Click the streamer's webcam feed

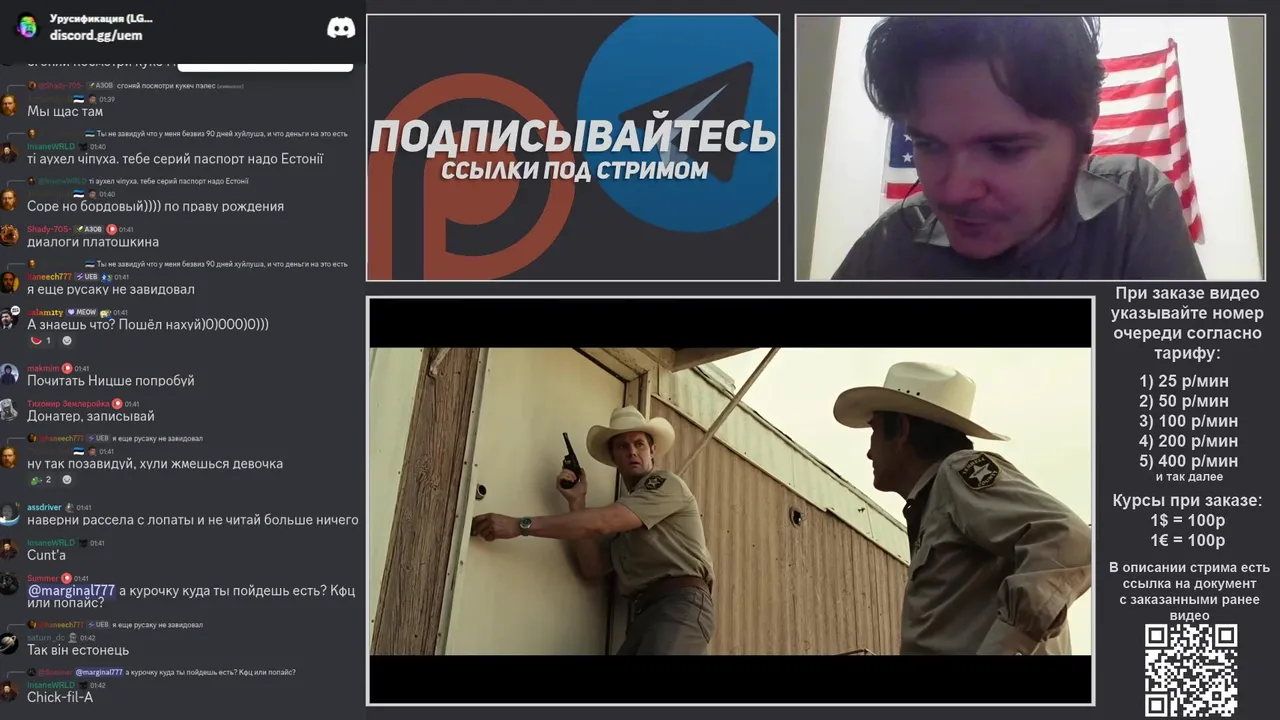[x=1030, y=147]
